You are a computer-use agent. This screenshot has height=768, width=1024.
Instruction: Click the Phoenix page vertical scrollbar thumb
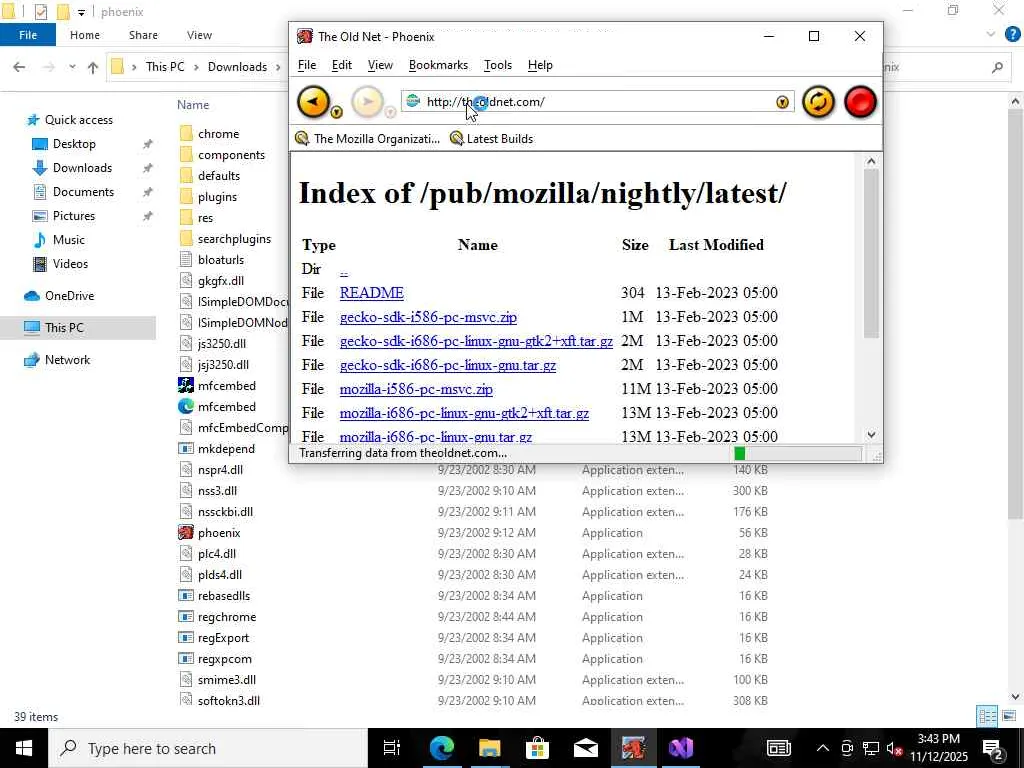tap(871, 253)
